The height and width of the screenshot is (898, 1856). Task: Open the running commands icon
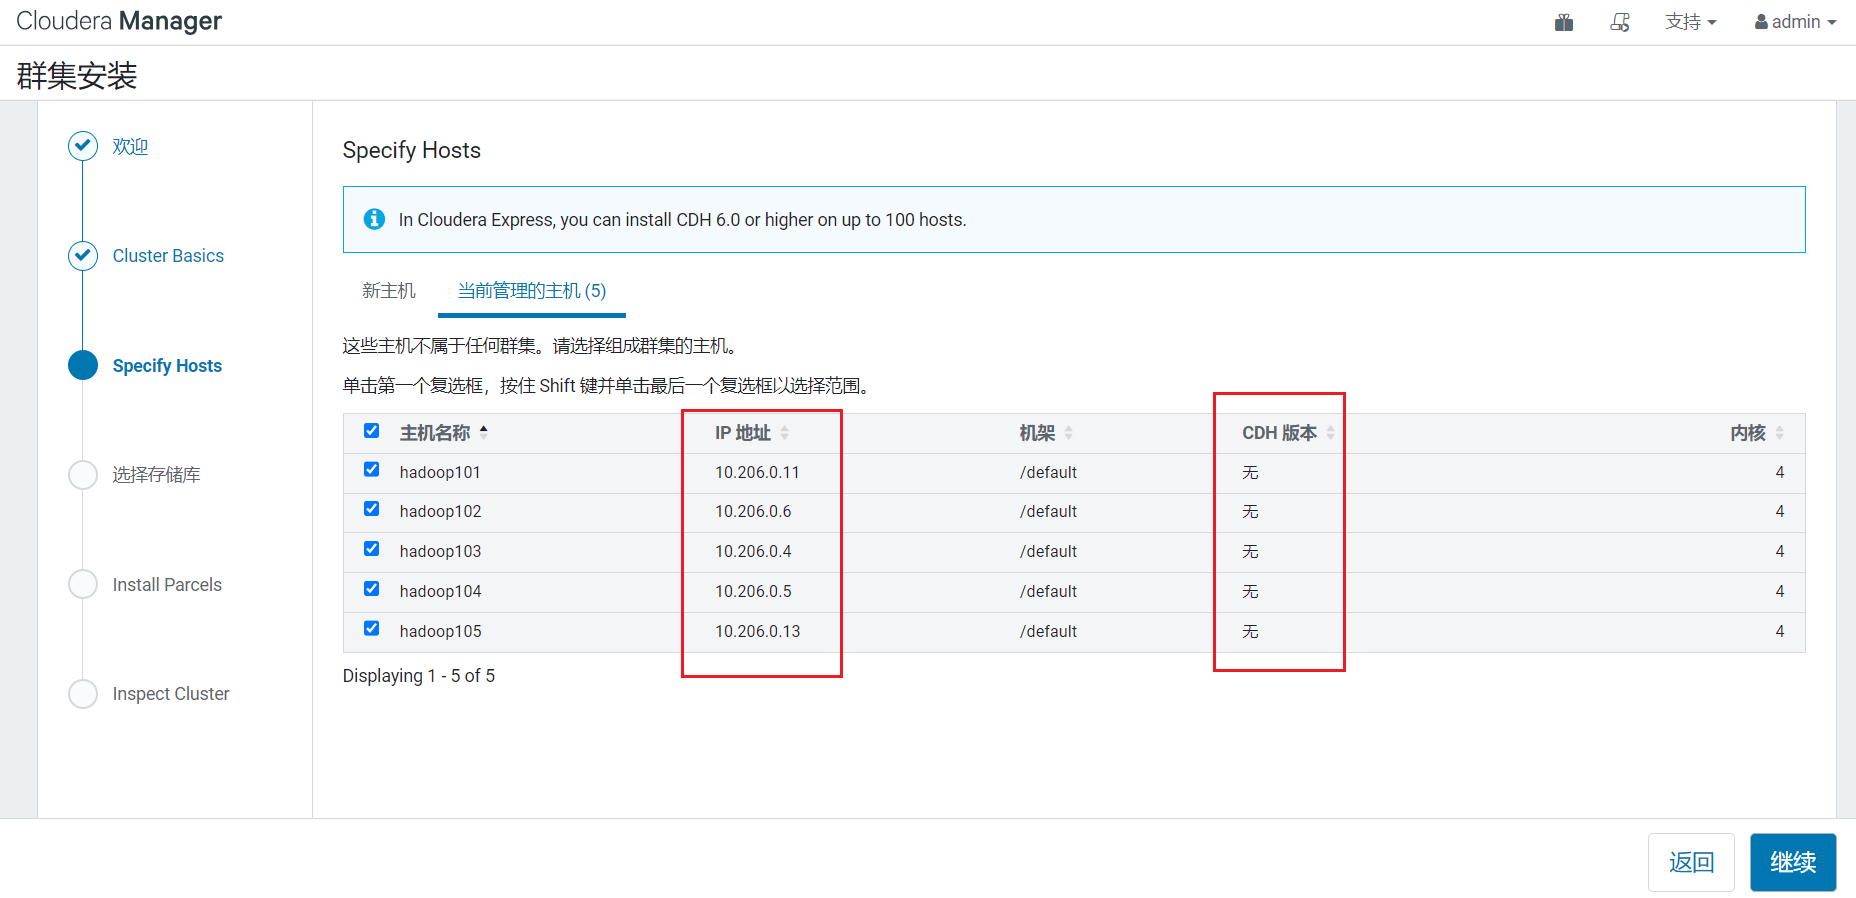[x=1620, y=22]
